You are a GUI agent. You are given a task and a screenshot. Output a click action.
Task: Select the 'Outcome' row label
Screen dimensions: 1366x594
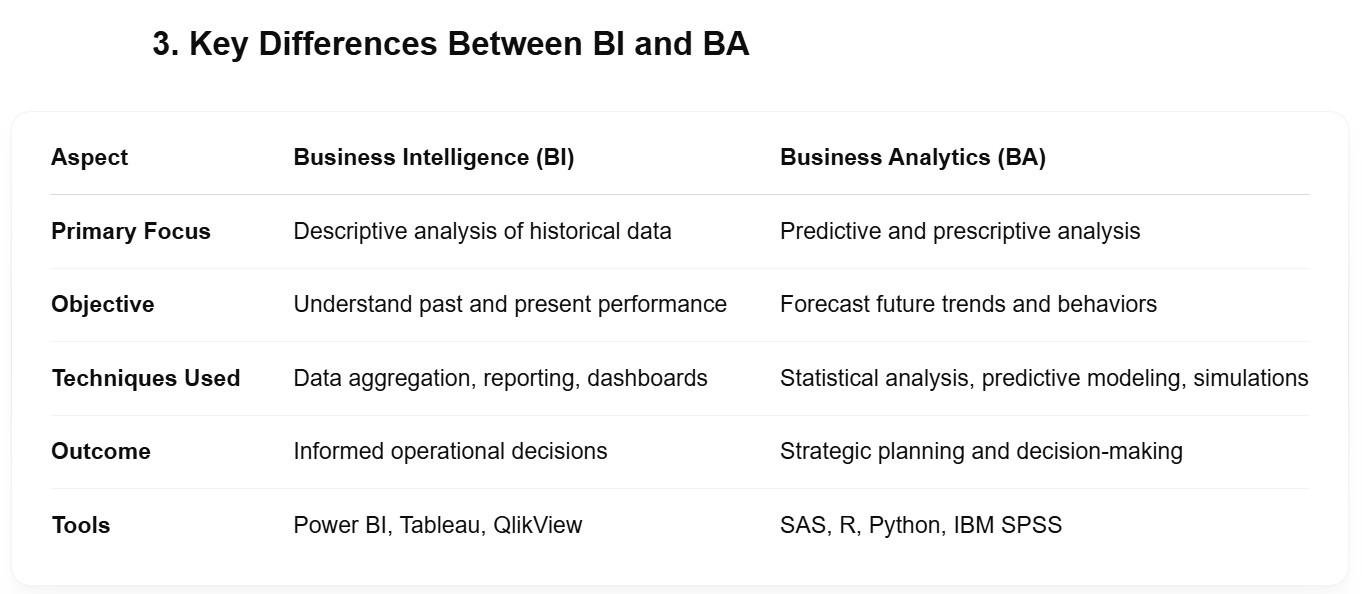click(101, 451)
